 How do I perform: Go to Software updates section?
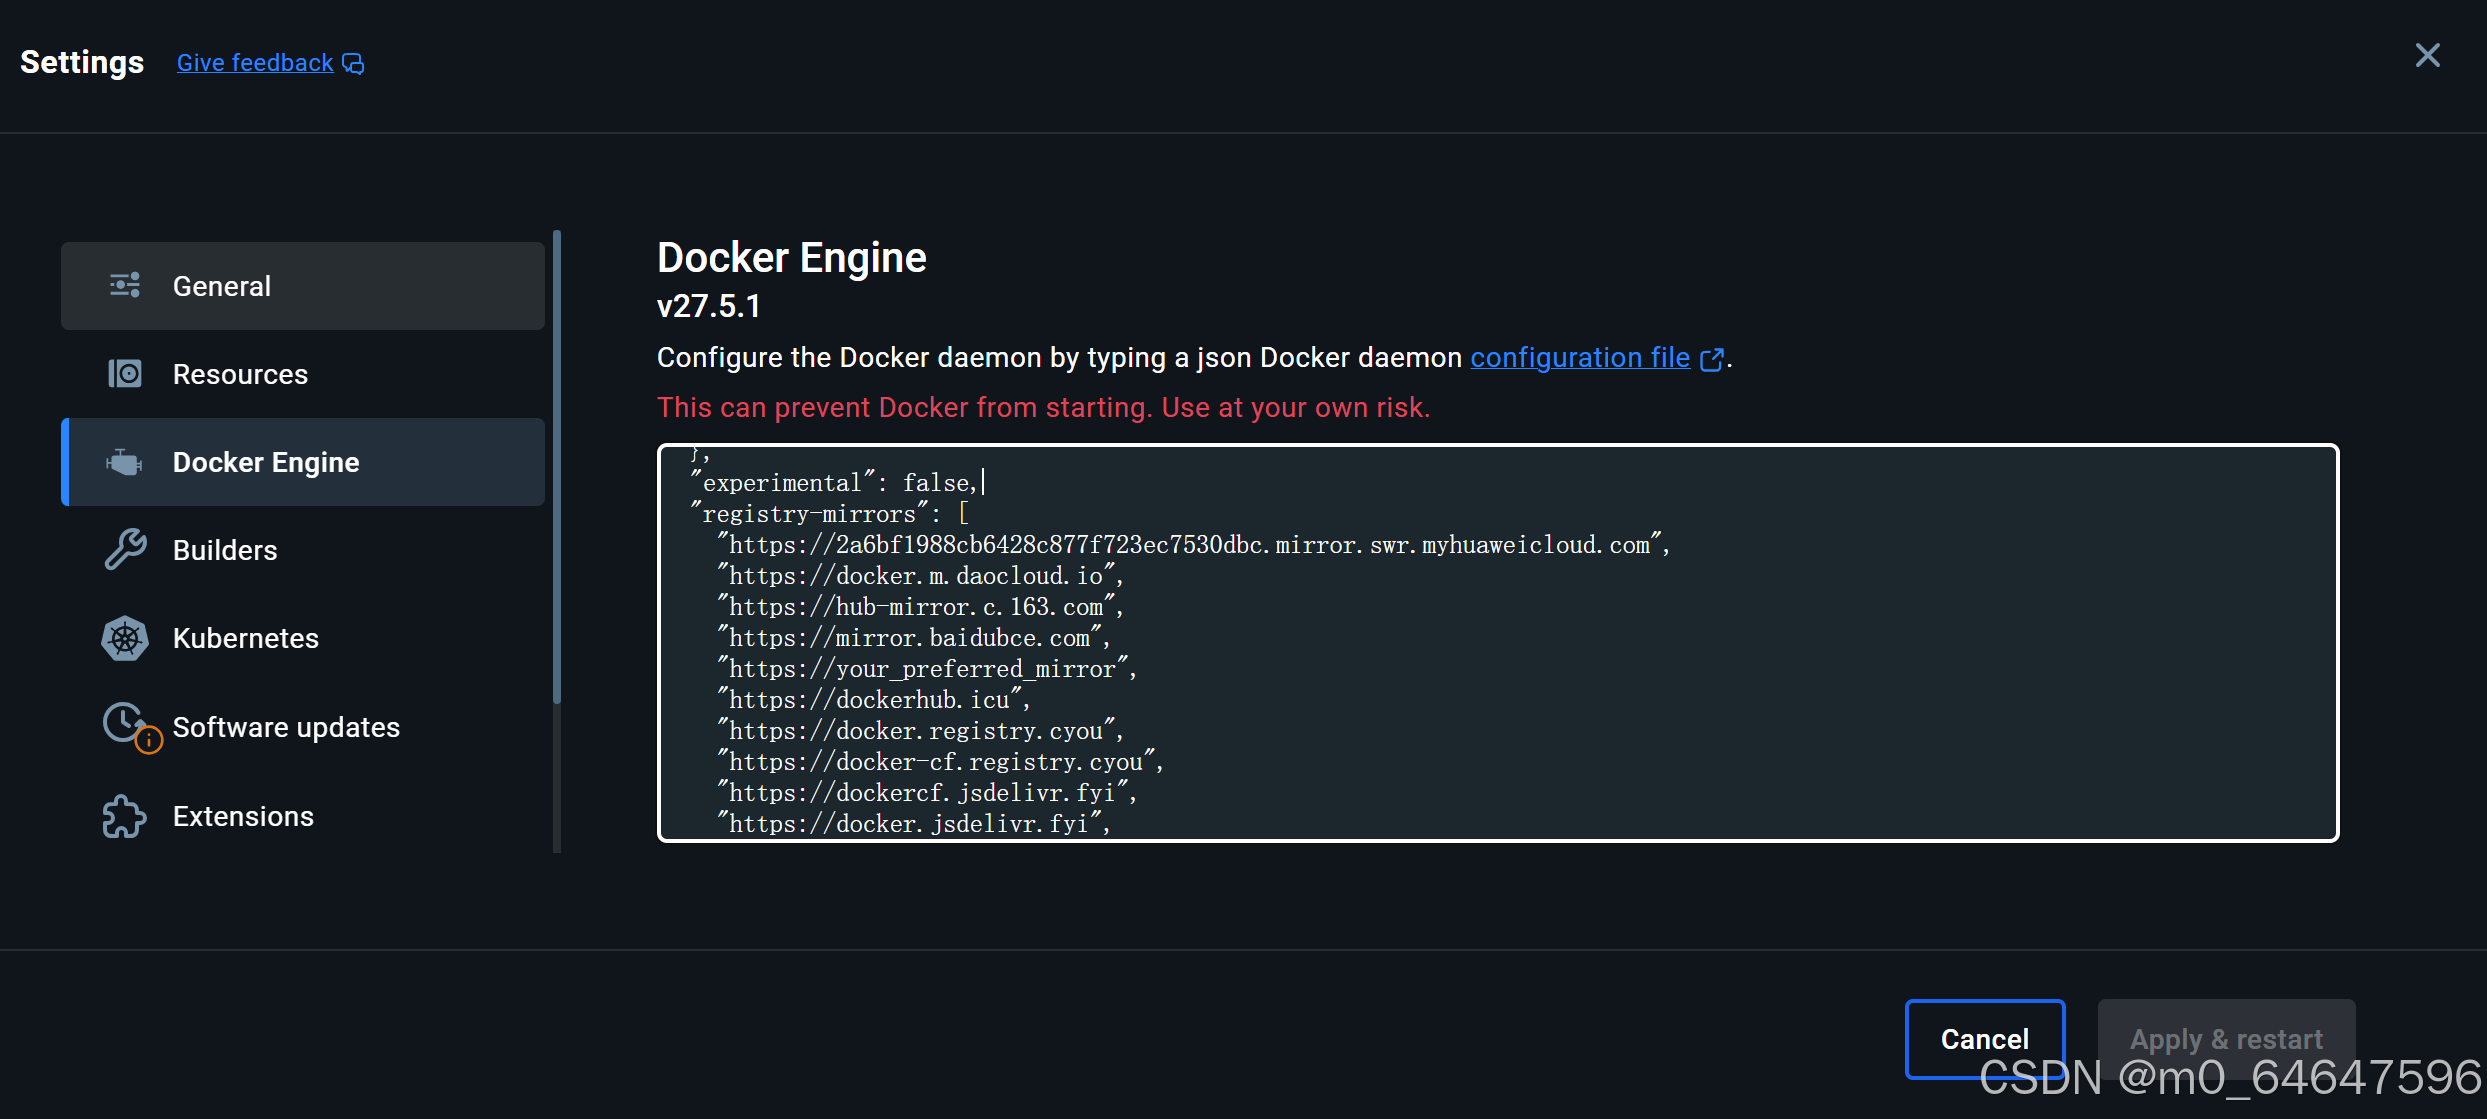pos(286,727)
